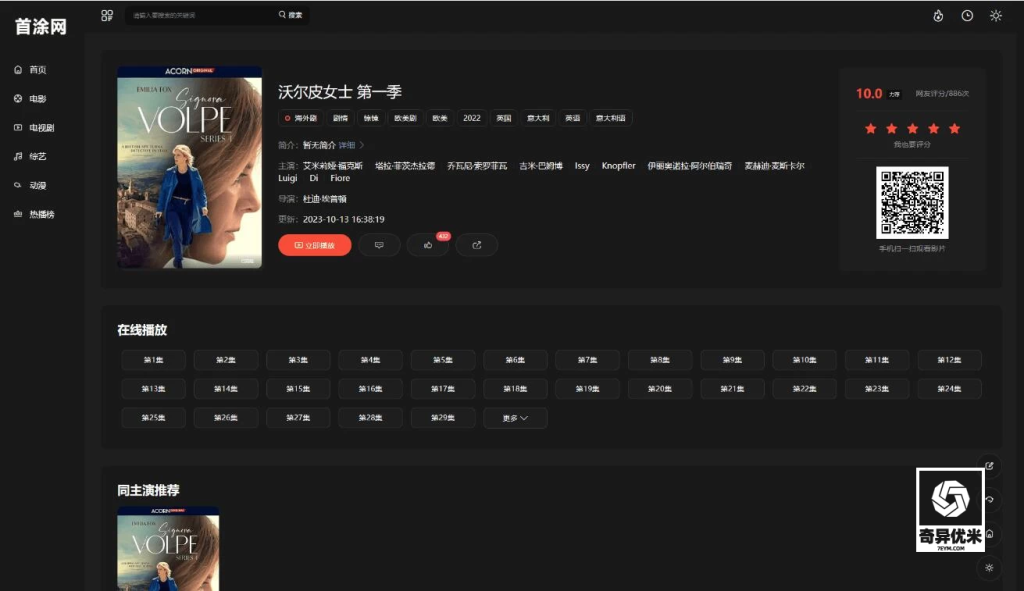
Task: Rate five stars using the last star
Action: (954, 129)
